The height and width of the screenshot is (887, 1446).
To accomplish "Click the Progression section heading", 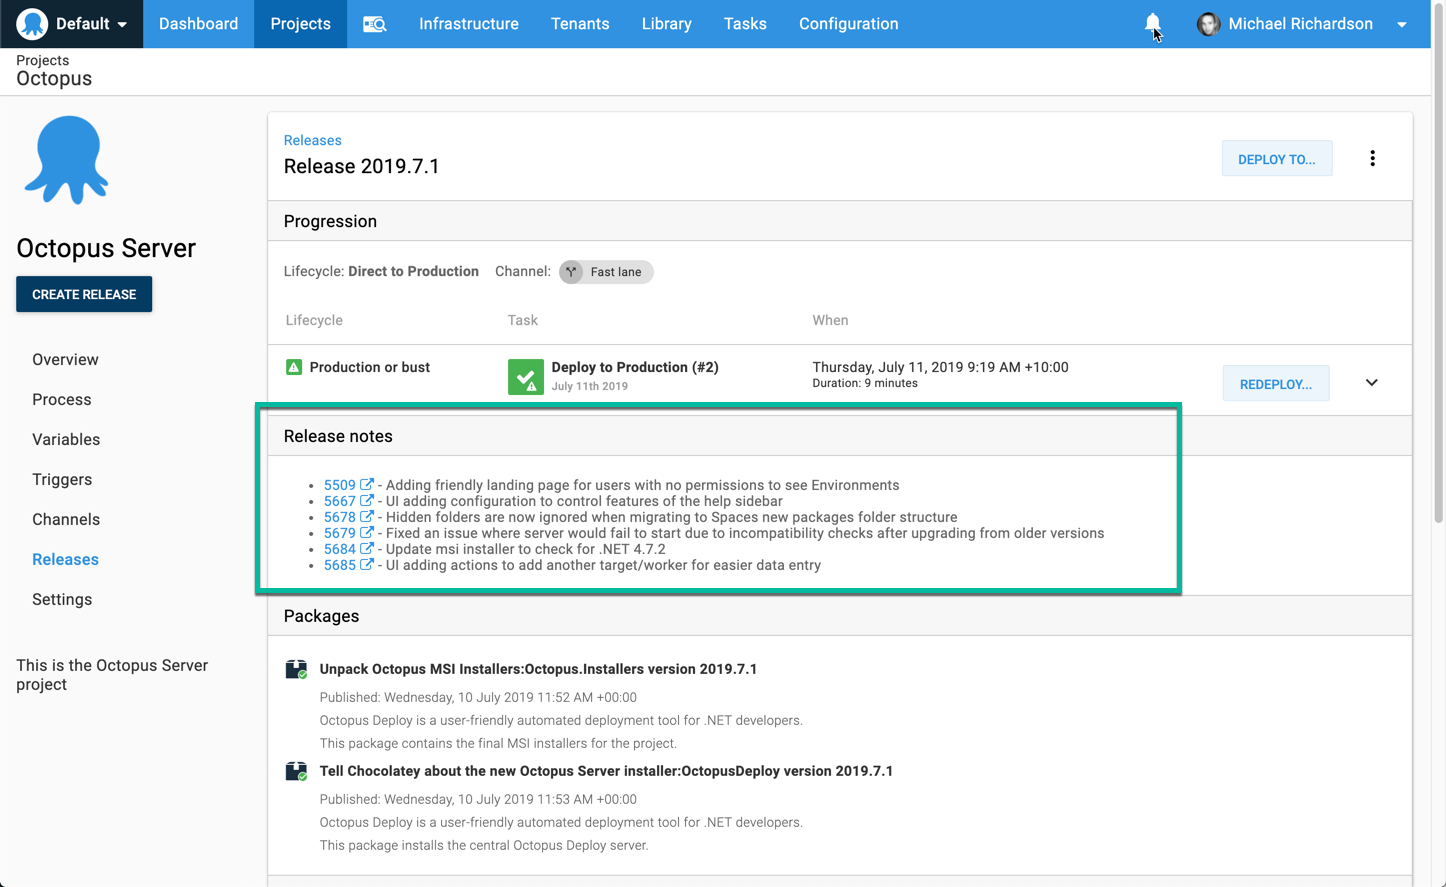I will tap(330, 221).
